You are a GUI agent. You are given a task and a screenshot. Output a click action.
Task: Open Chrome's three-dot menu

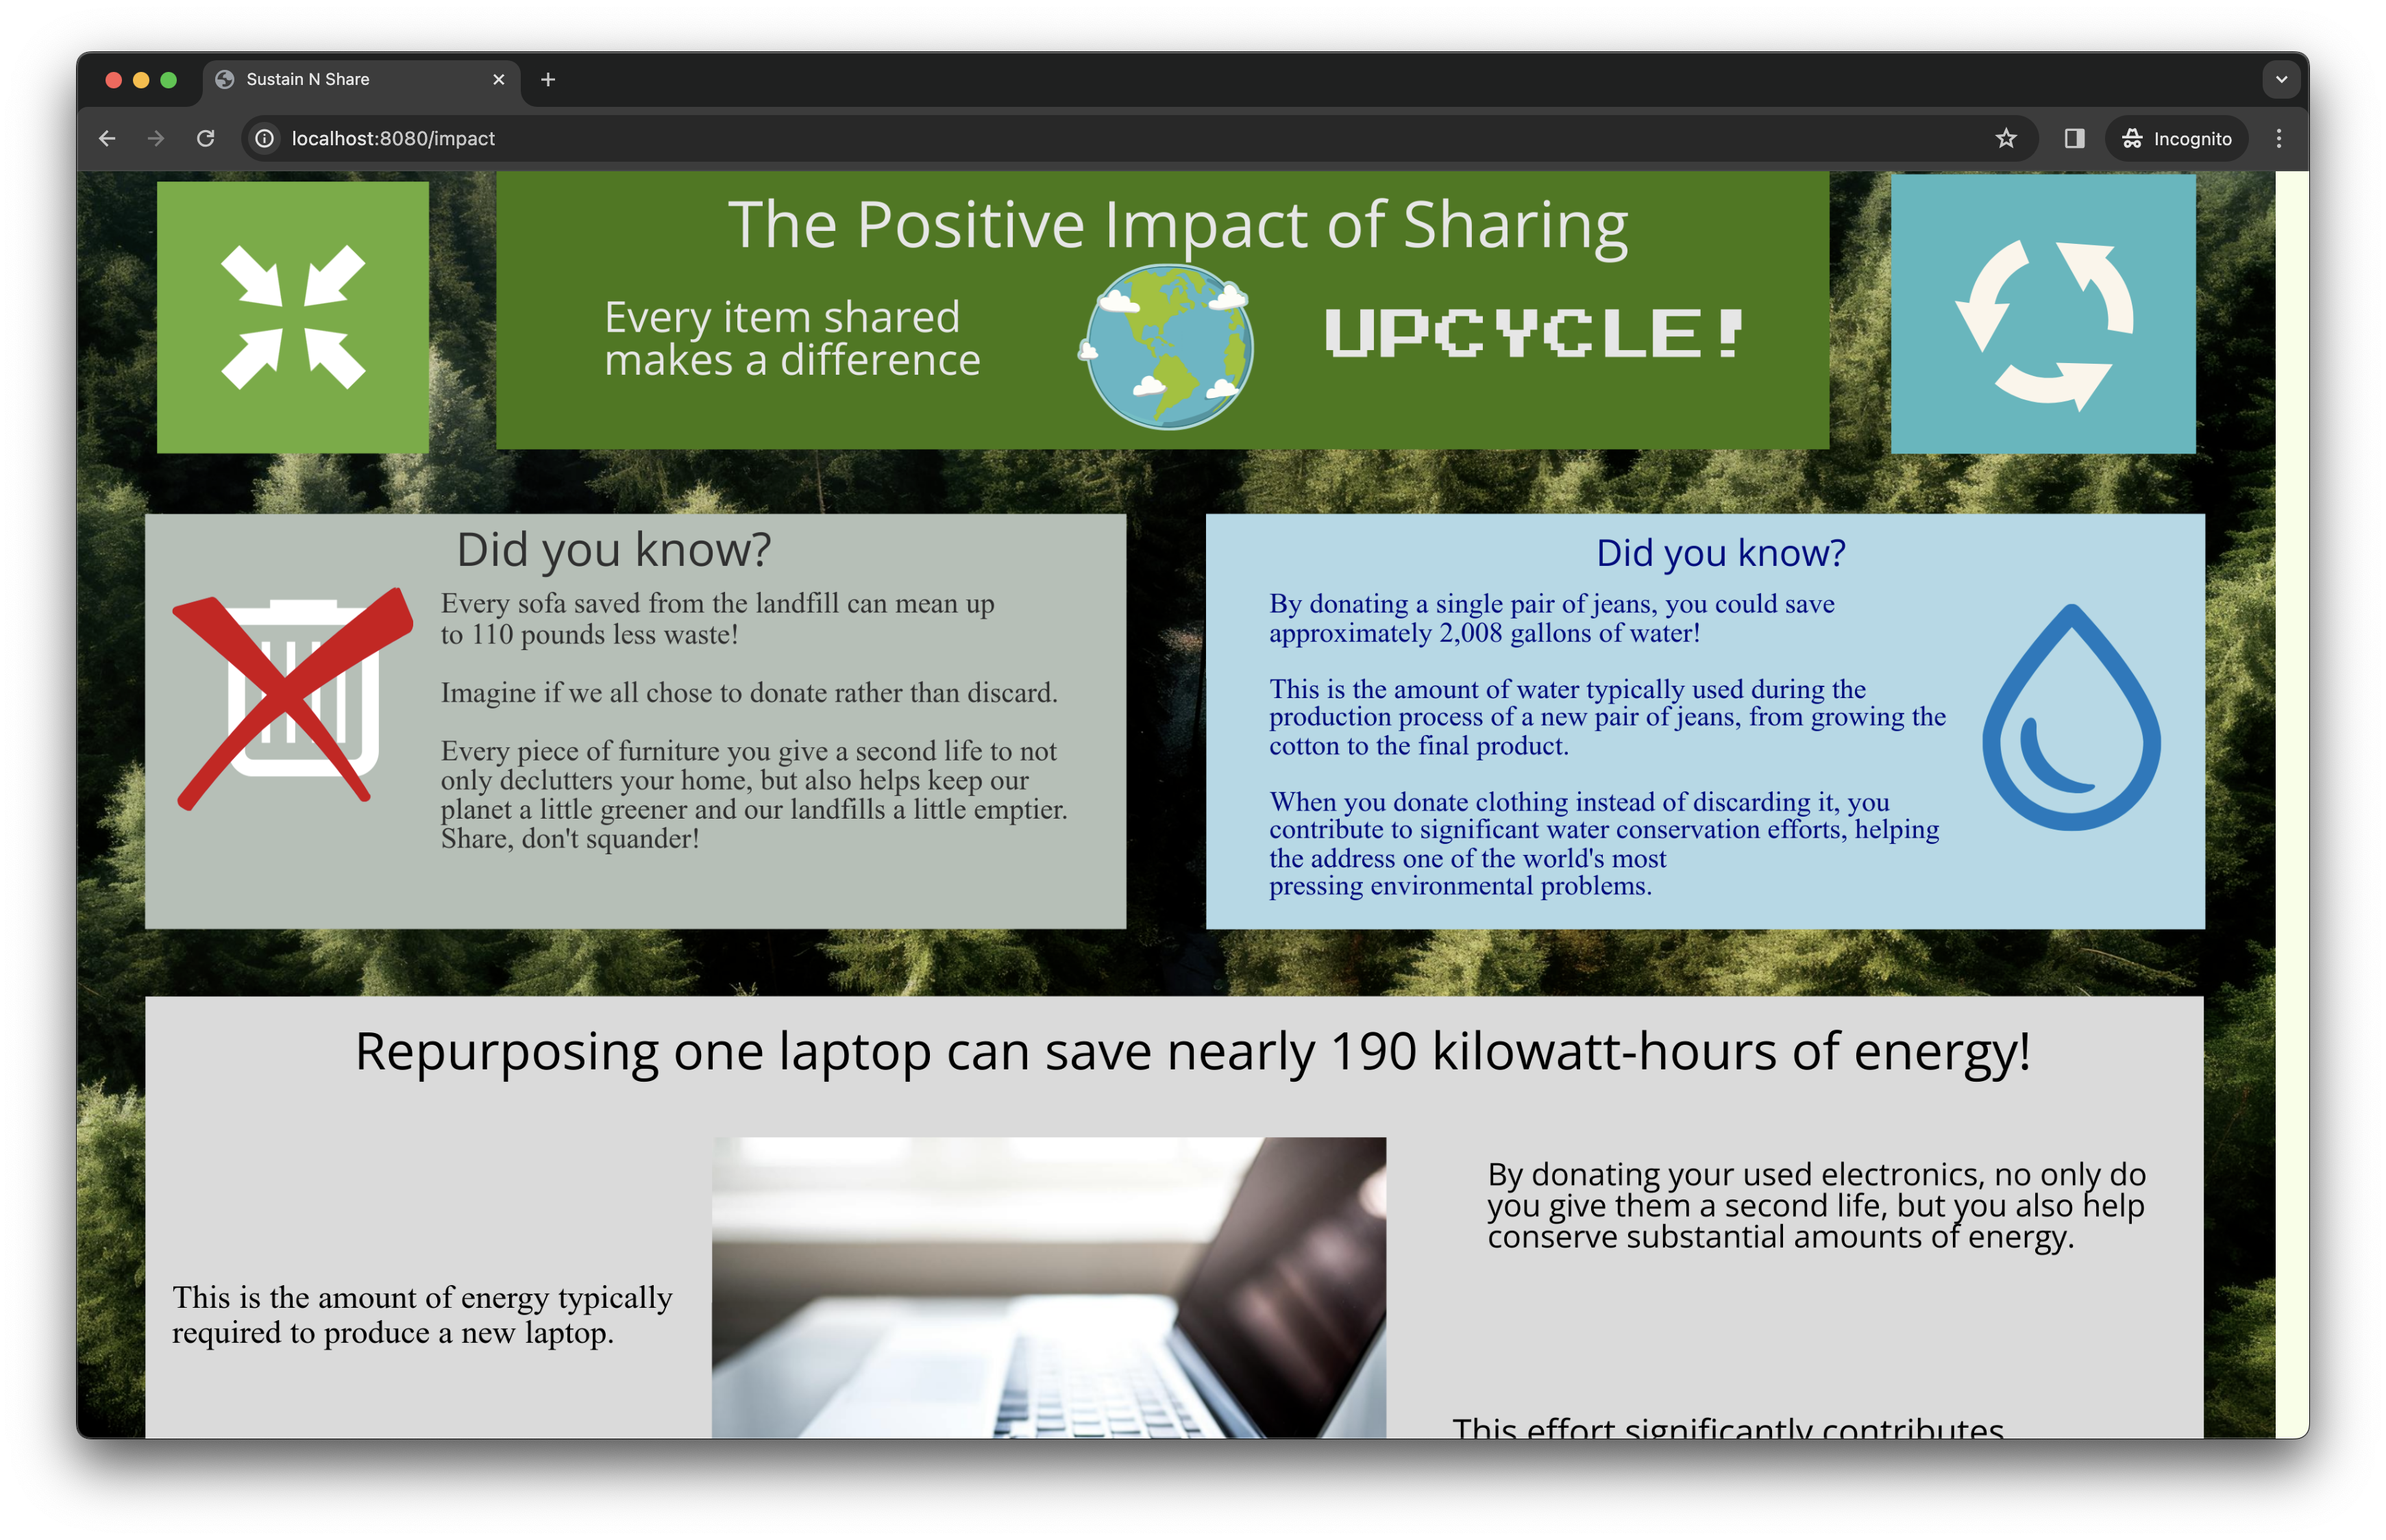pos(2279,139)
